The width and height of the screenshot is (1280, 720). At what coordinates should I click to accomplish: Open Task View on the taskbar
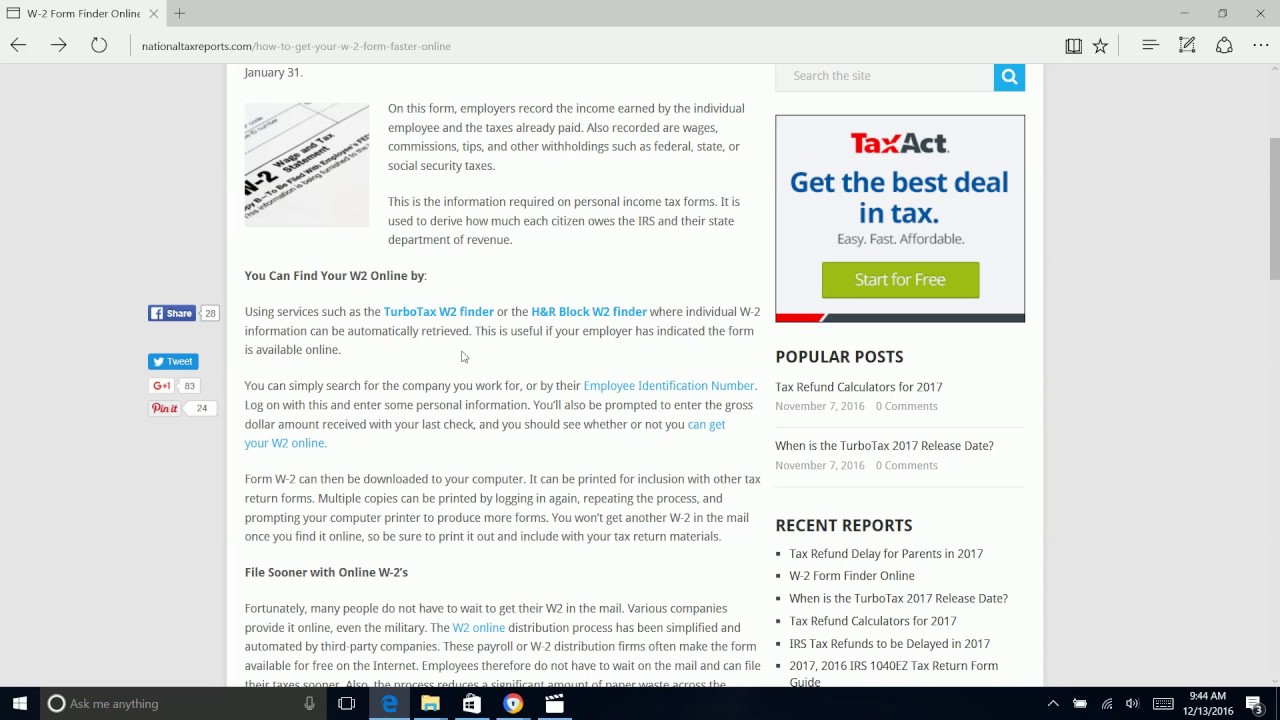pyautogui.click(x=347, y=703)
